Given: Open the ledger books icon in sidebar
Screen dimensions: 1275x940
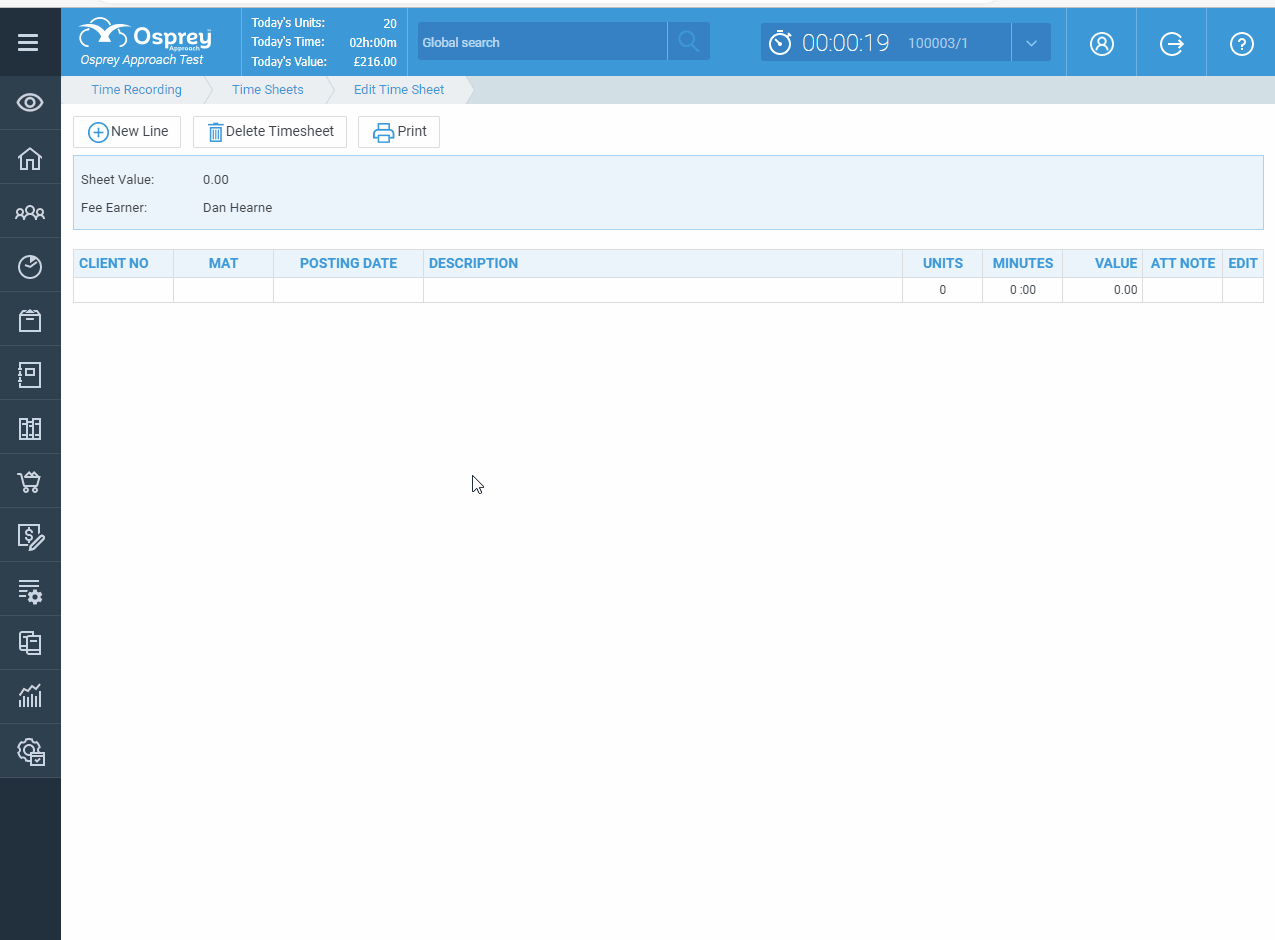Looking at the screenshot, I should coord(30,429).
